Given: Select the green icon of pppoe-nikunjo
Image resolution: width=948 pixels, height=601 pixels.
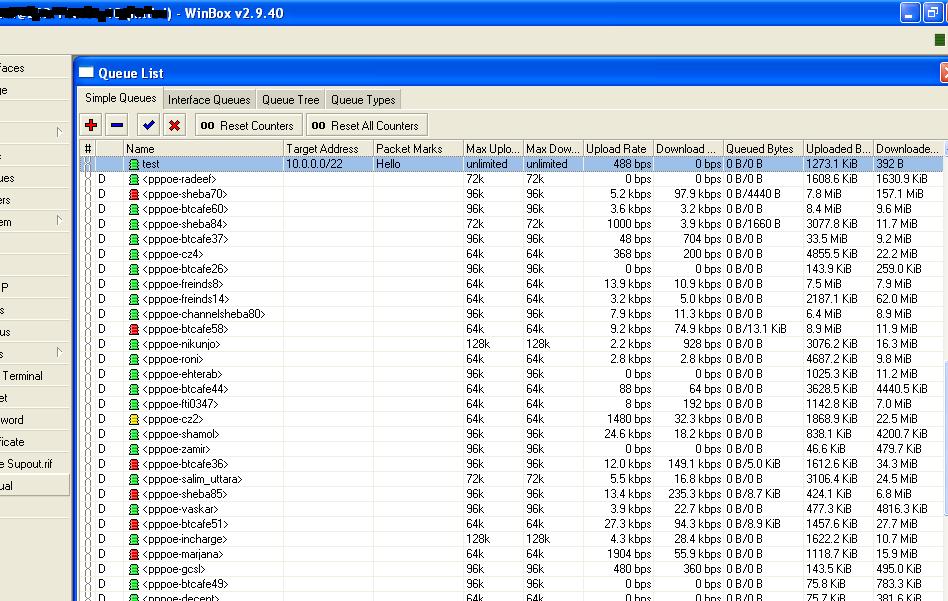Looking at the screenshot, I should 134,344.
